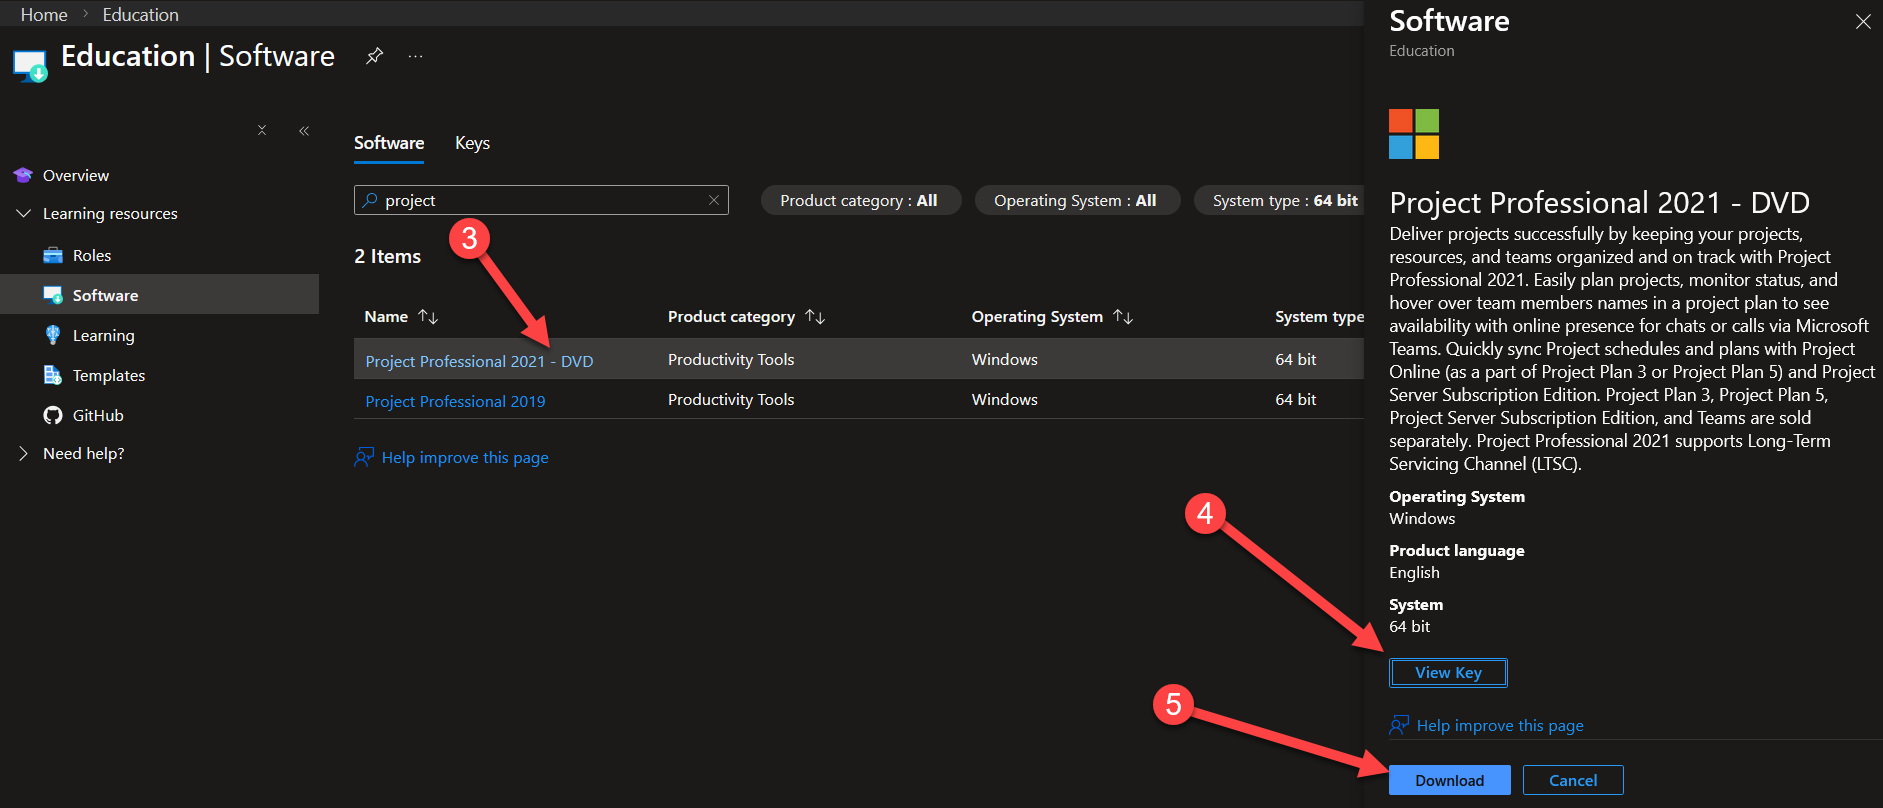This screenshot has height=808, width=1883.
Task: Go to Home breadcrumb
Action: (44, 15)
